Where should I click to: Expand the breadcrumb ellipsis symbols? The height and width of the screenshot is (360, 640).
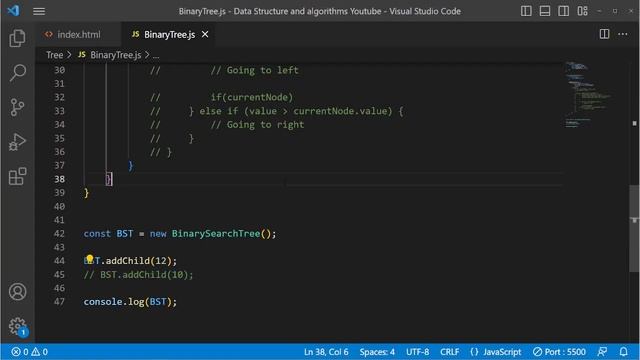(156, 55)
